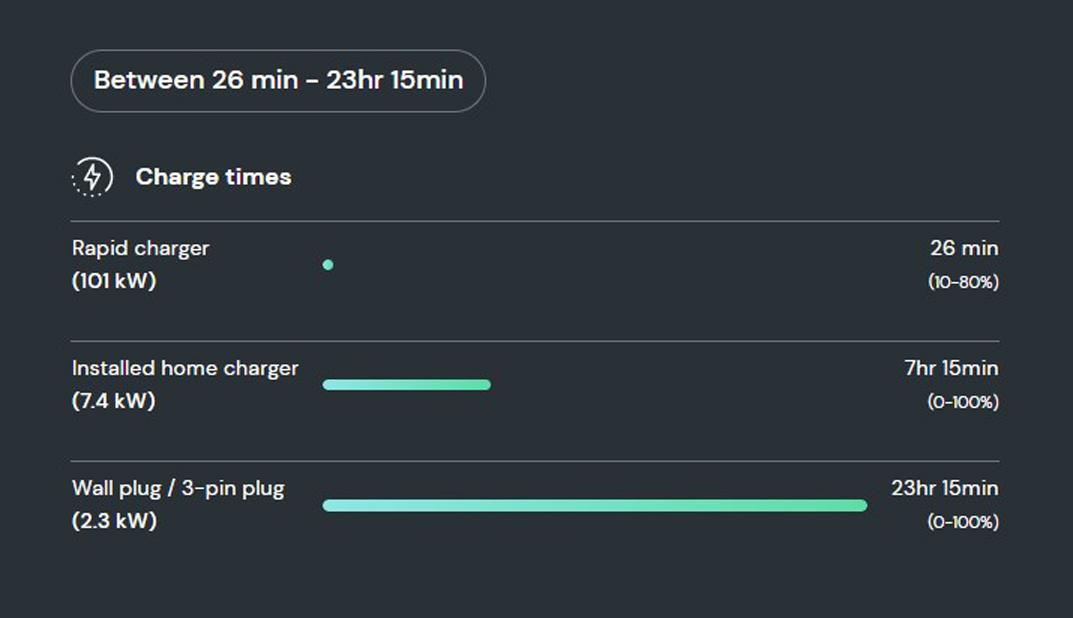The width and height of the screenshot is (1073, 618).
Task: Click the divider above Wall plug row
Action: [534, 461]
